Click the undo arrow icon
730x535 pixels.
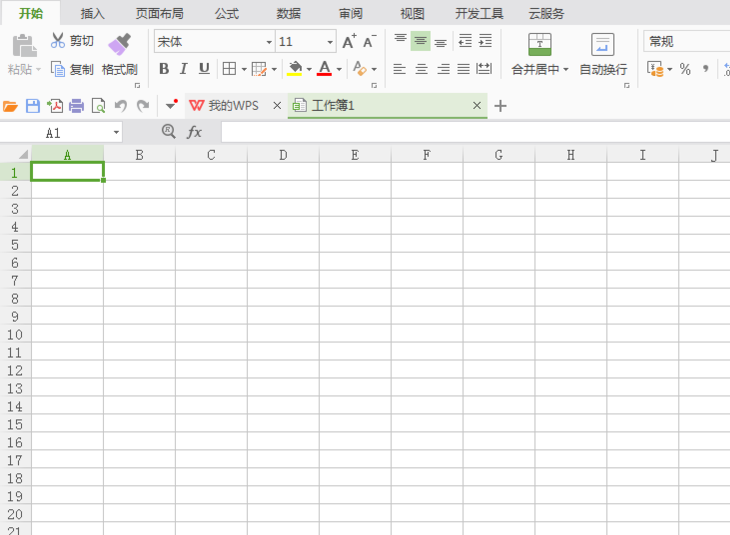tap(120, 106)
